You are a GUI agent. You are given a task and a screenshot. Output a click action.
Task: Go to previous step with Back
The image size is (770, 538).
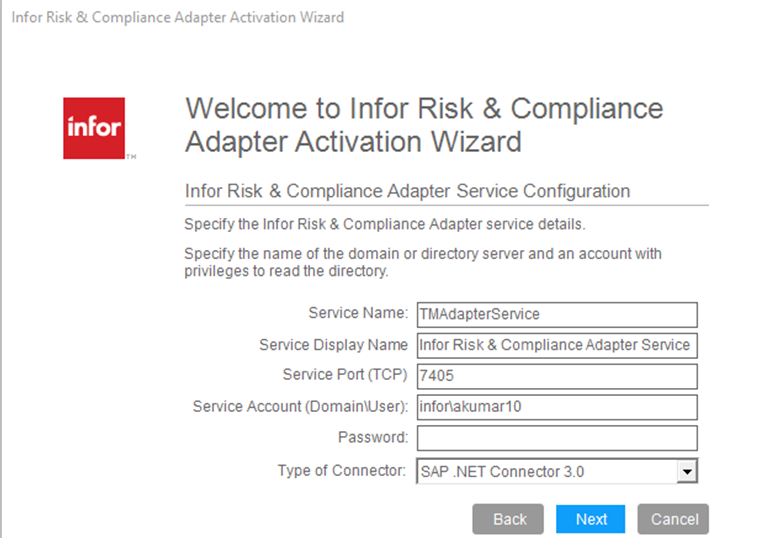(x=509, y=519)
